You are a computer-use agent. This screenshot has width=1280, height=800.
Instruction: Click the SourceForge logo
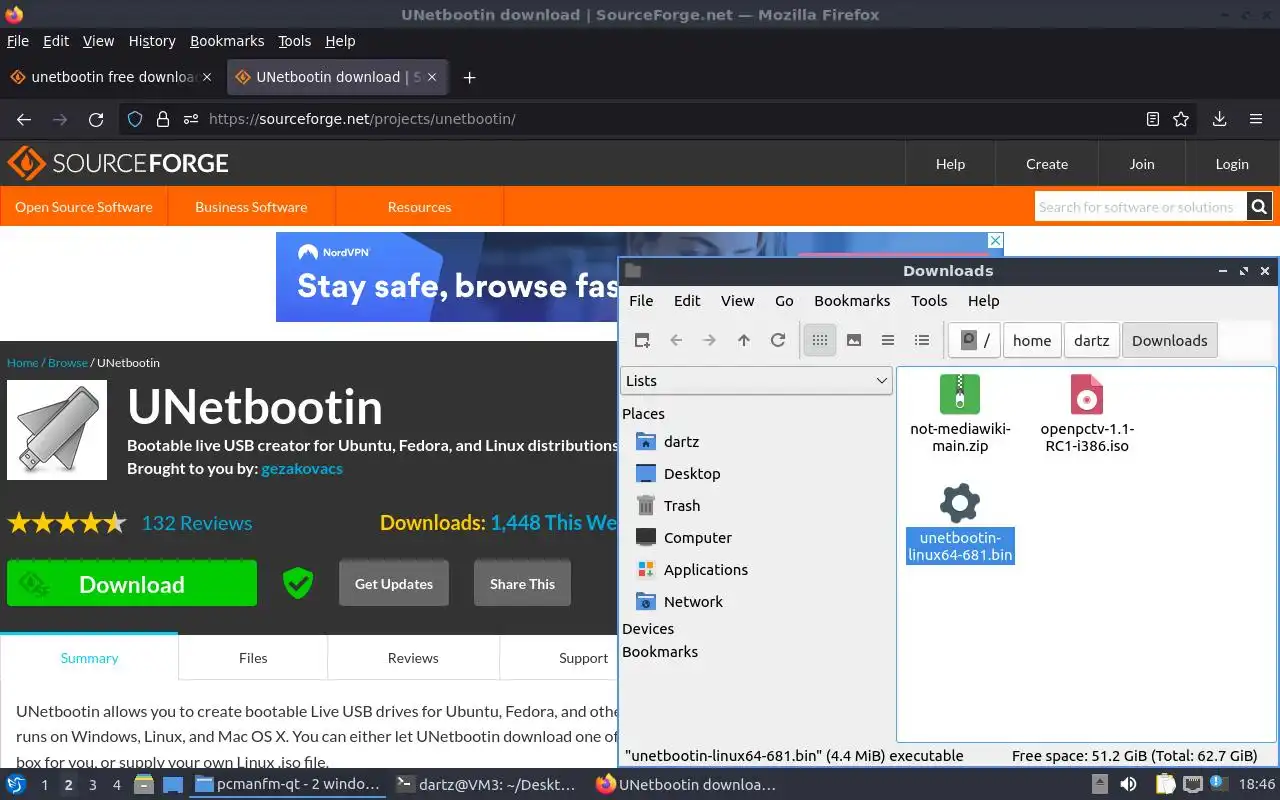[x=118, y=163]
